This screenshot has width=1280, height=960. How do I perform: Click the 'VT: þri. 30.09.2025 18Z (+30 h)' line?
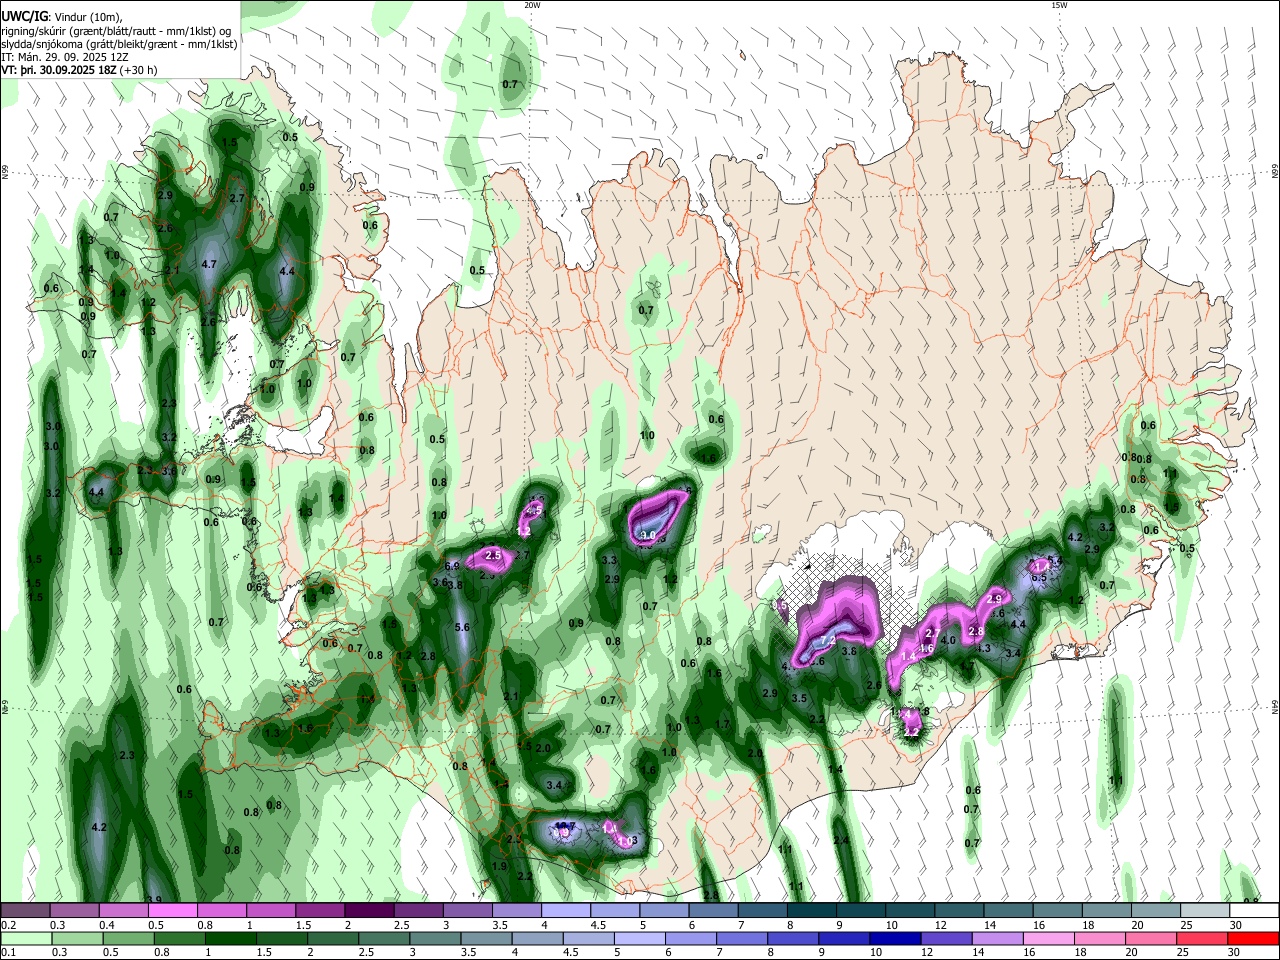(79, 70)
